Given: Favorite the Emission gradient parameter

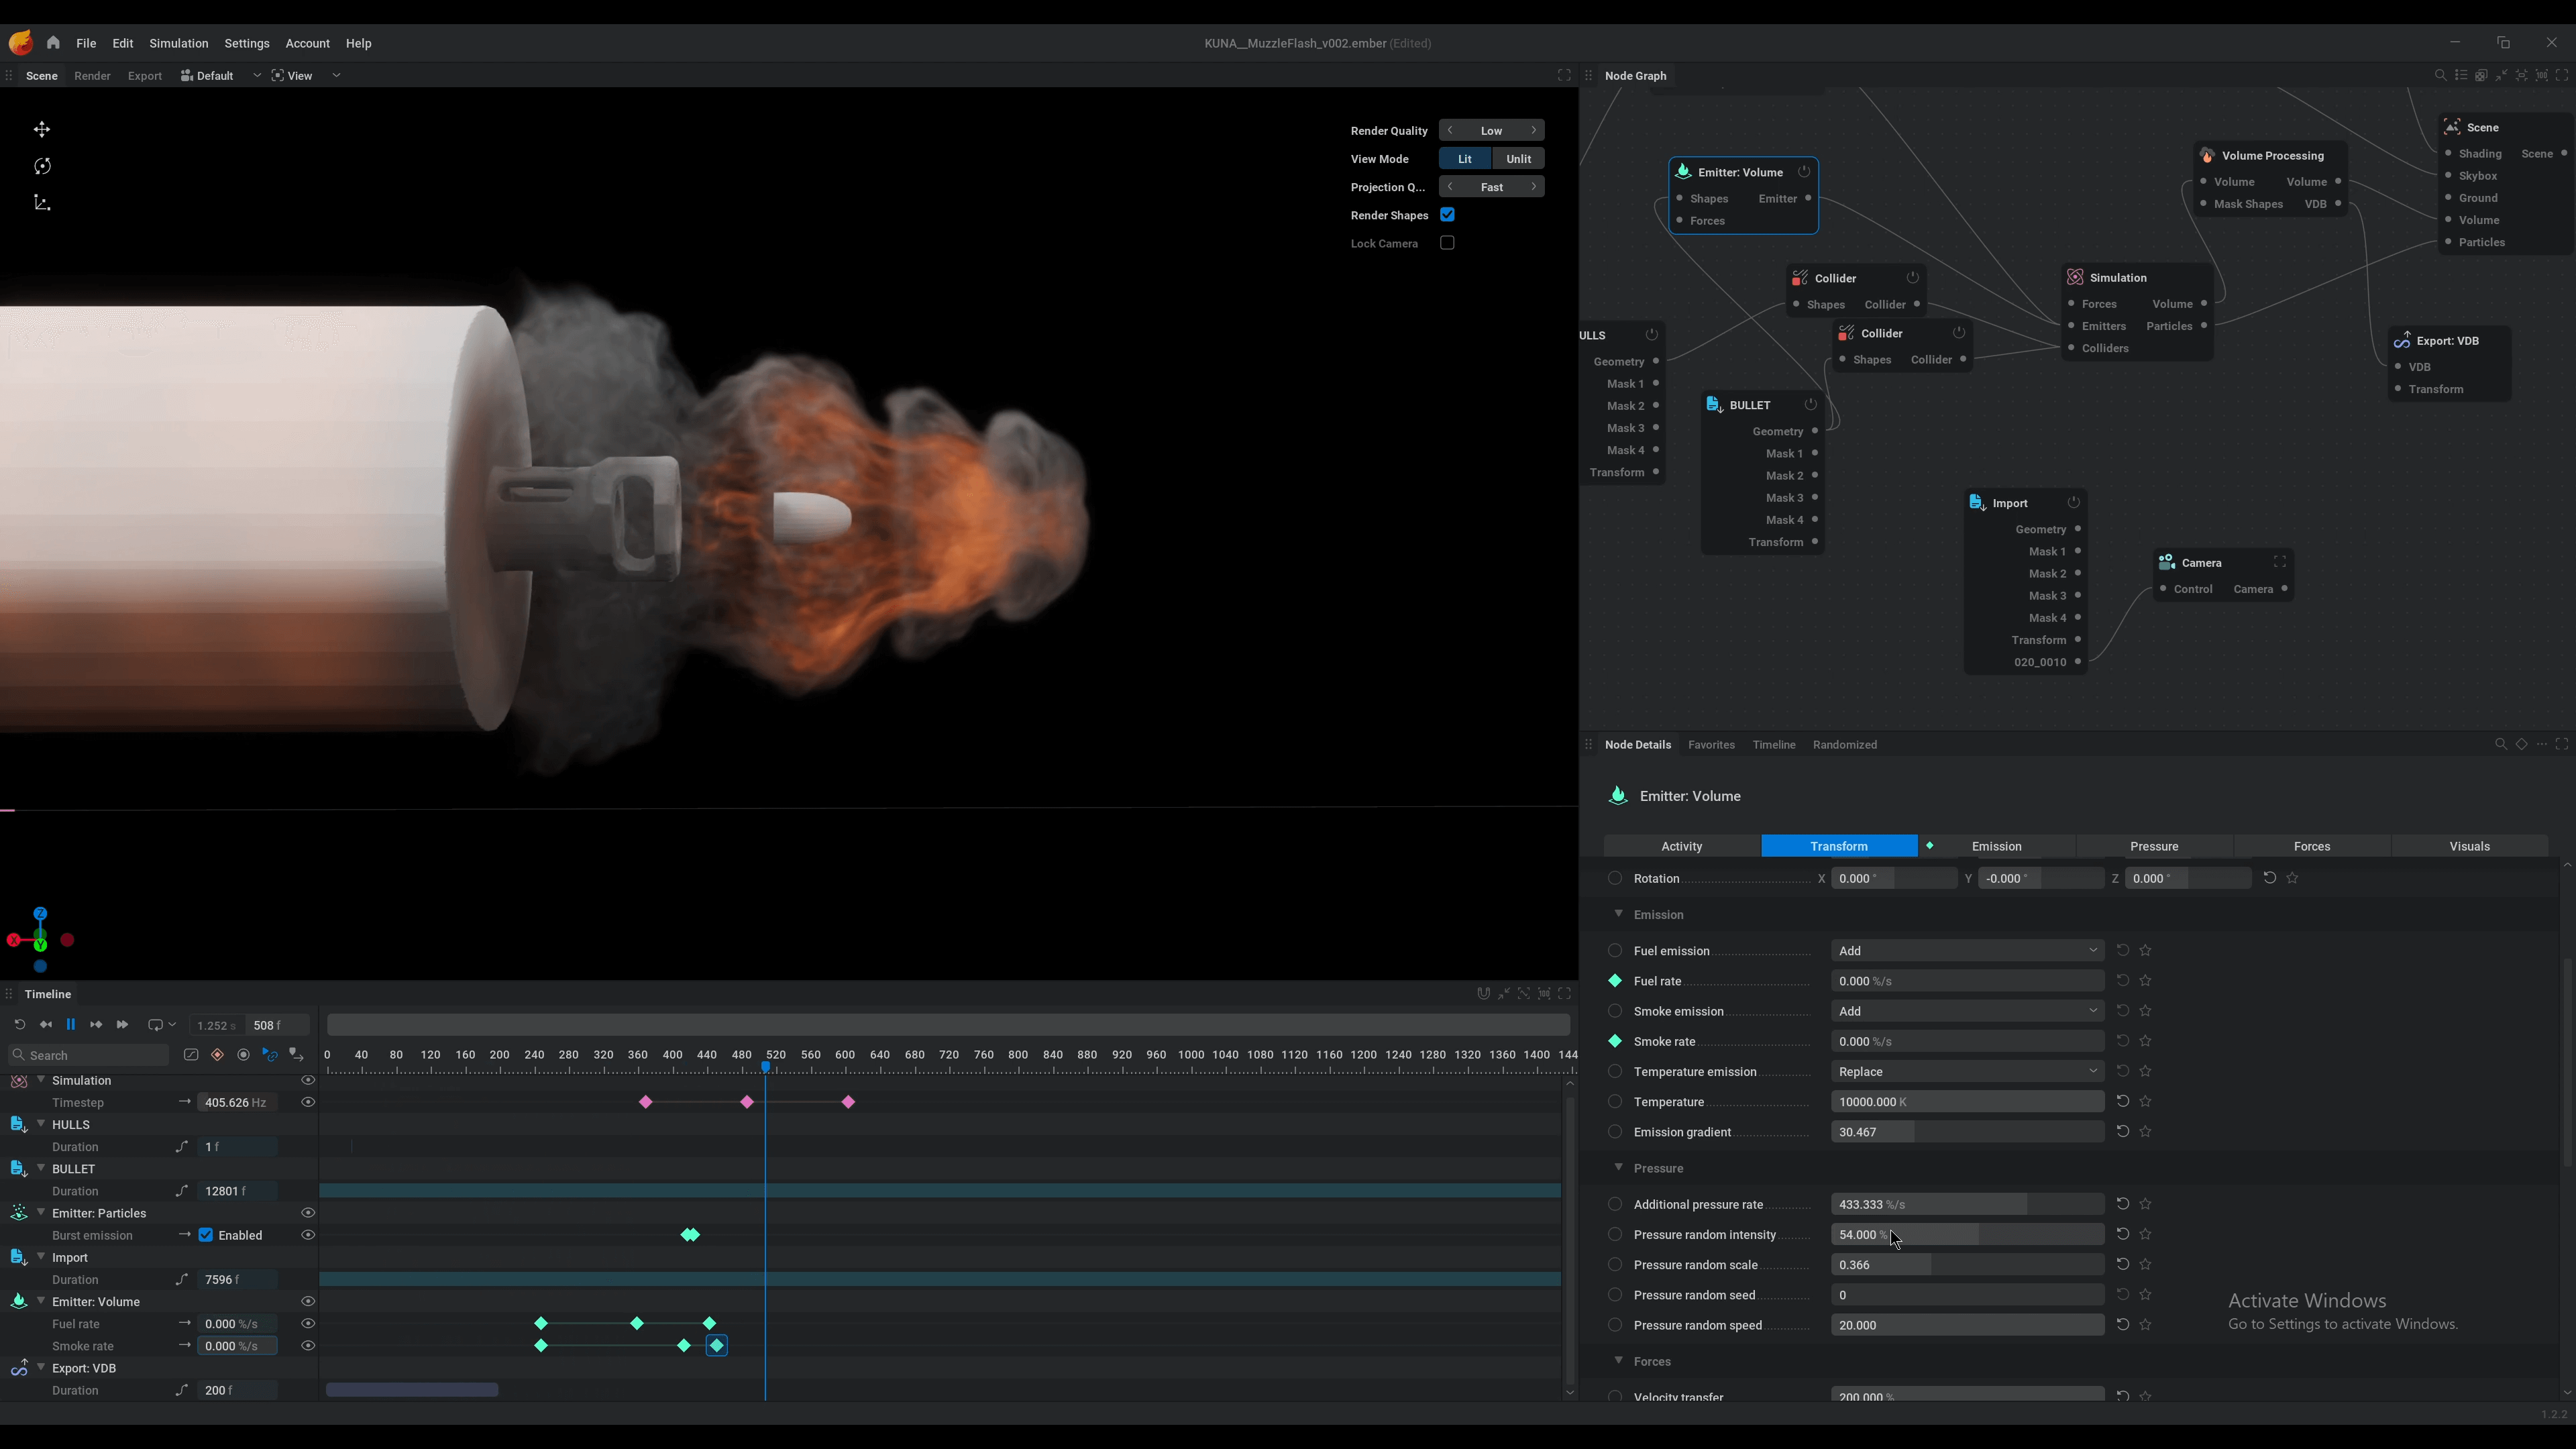Looking at the screenshot, I should click(2145, 1132).
